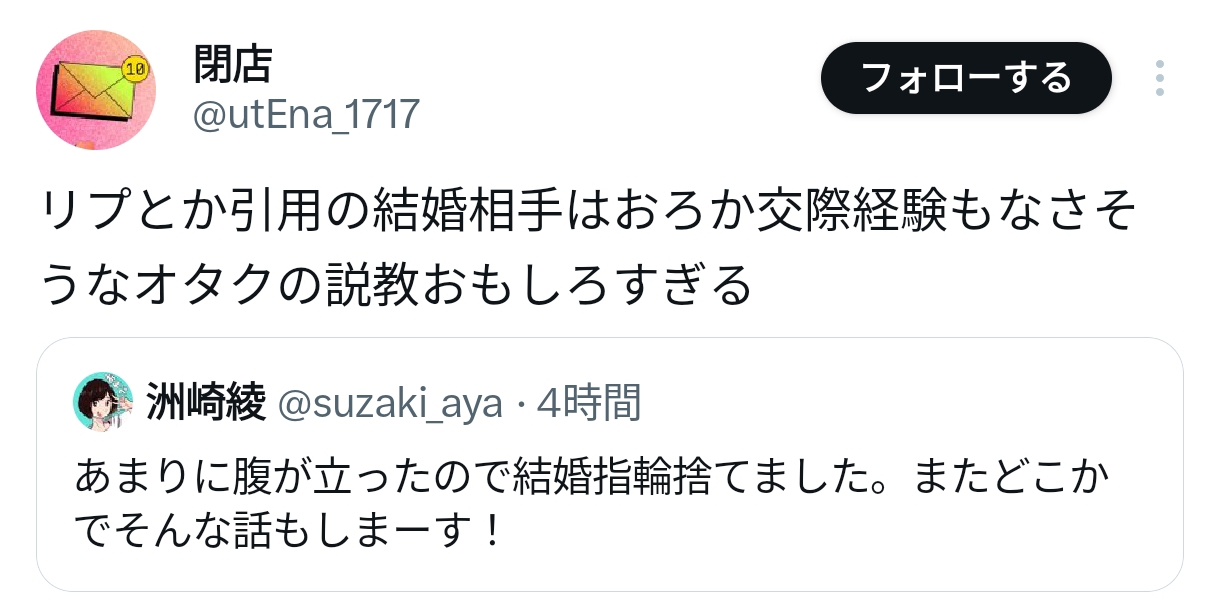1220x606 pixels.
Task: Open the @suzaki_aya handle
Action: click(x=389, y=404)
